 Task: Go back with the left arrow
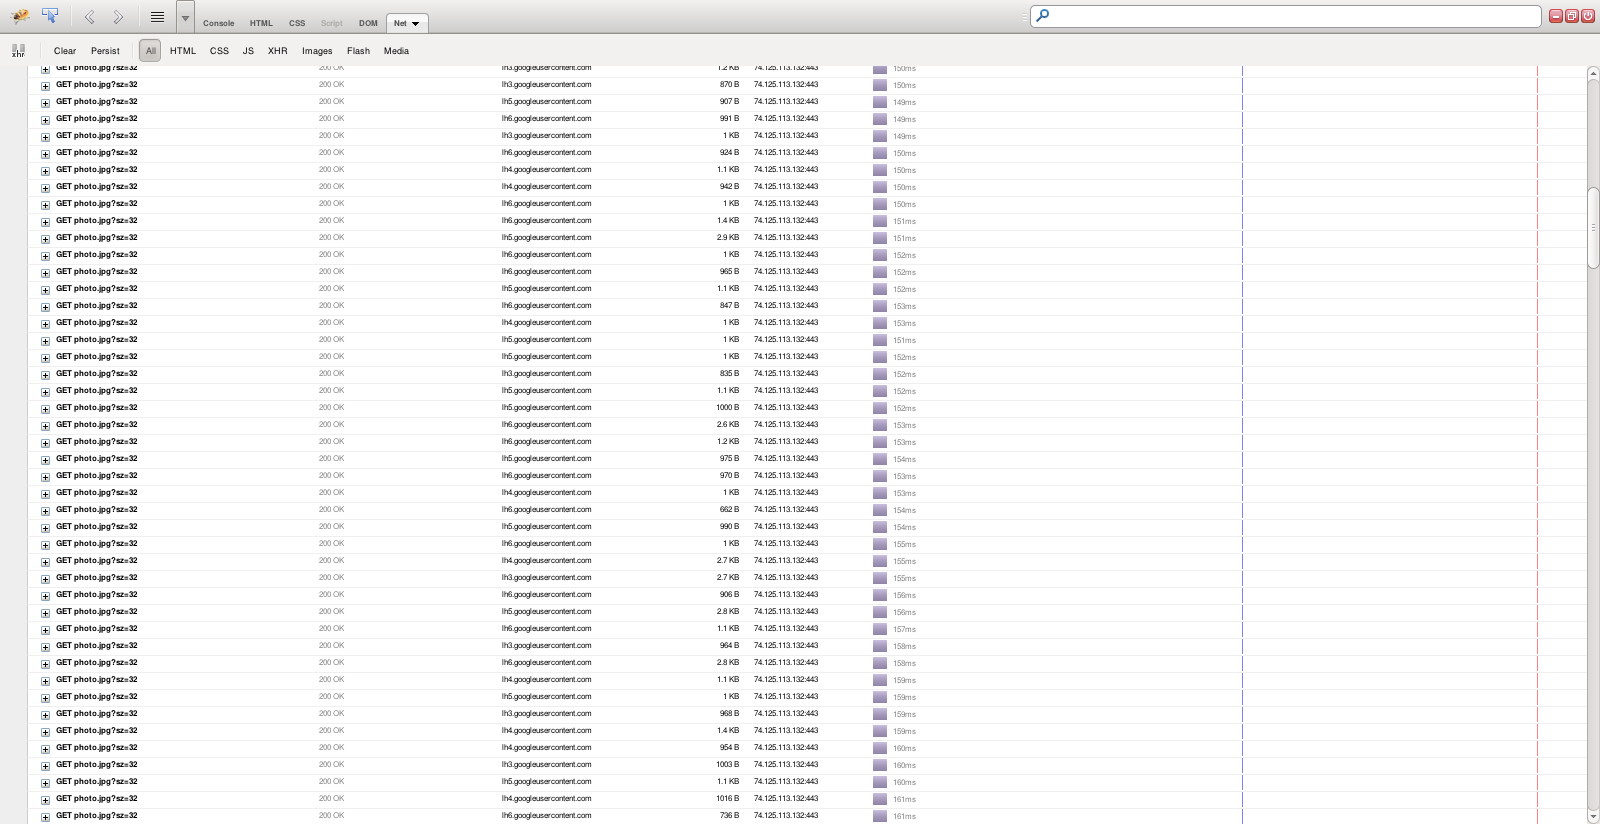[x=89, y=17]
